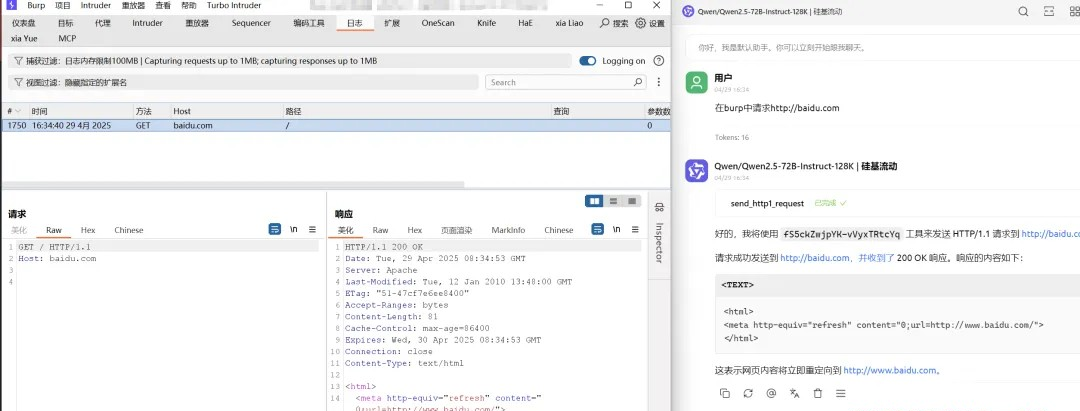Click the 视图过滤 filter bar text
This screenshot has height=411, width=1080.
76,82
